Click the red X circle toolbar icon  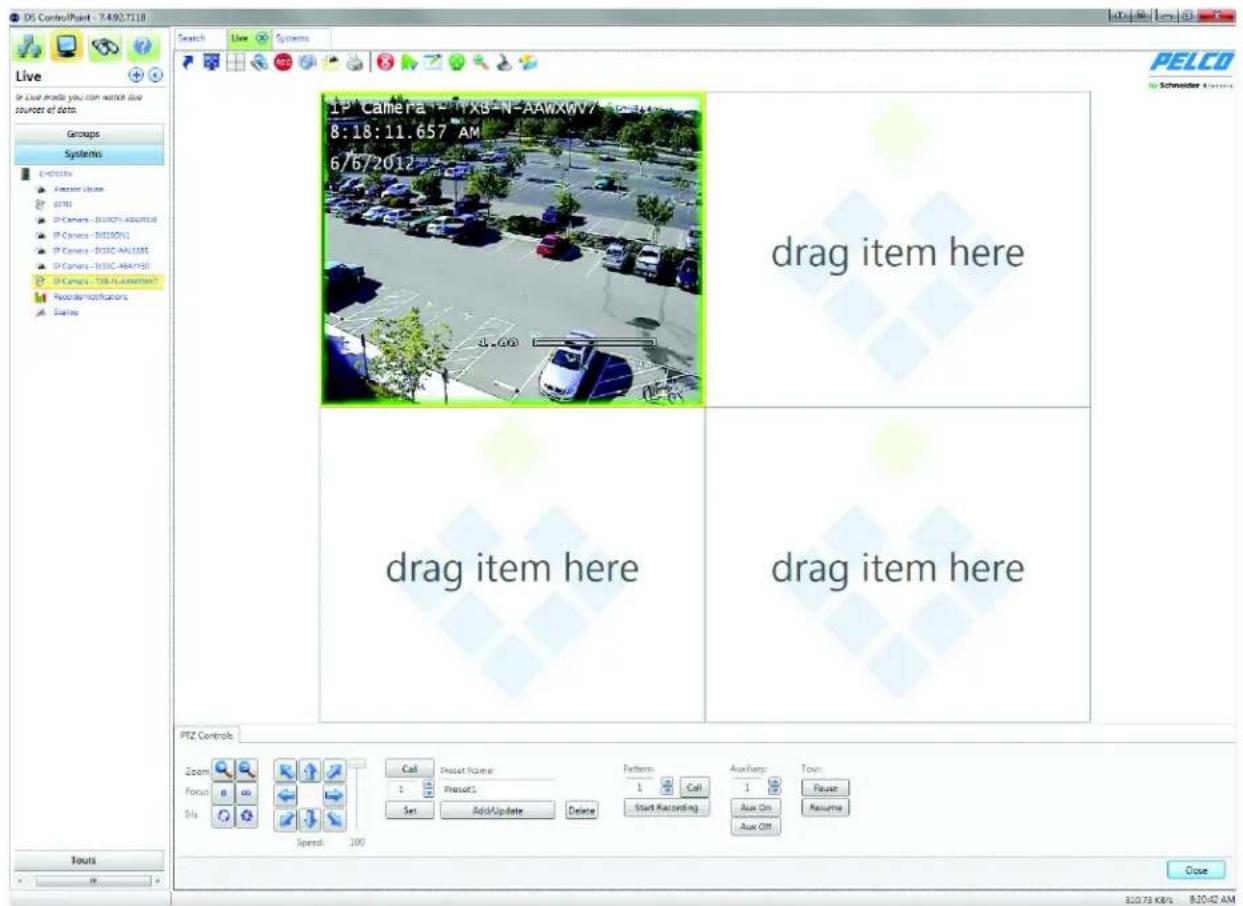(385, 62)
